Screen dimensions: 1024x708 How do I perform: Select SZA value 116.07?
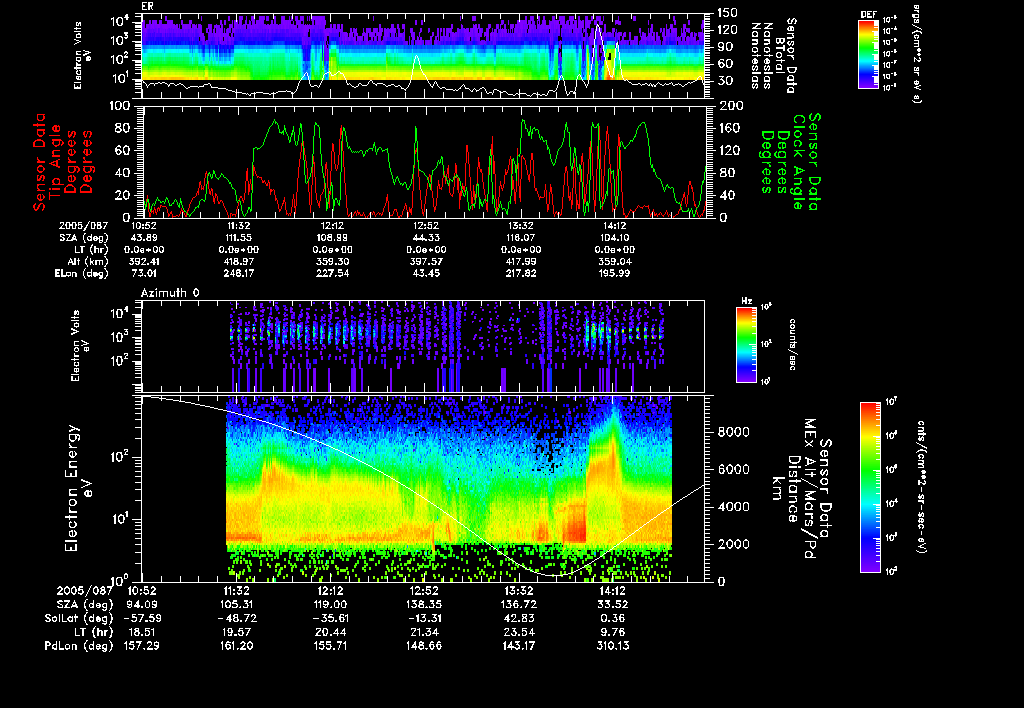coord(520,238)
